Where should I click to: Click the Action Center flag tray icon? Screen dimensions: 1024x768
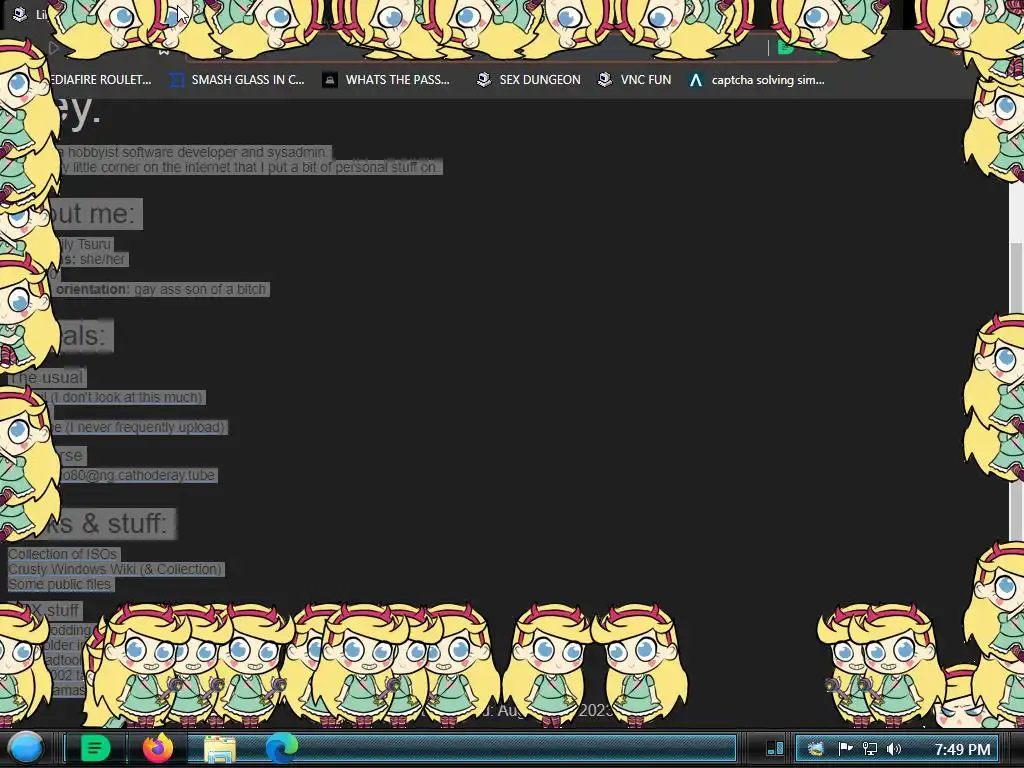pyautogui.click(x=845, y=748)
